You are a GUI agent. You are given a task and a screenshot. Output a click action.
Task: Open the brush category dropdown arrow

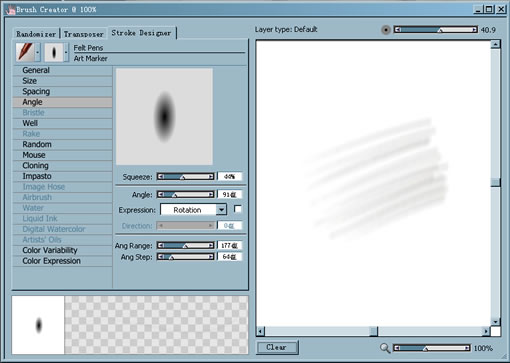coord(38,52)
